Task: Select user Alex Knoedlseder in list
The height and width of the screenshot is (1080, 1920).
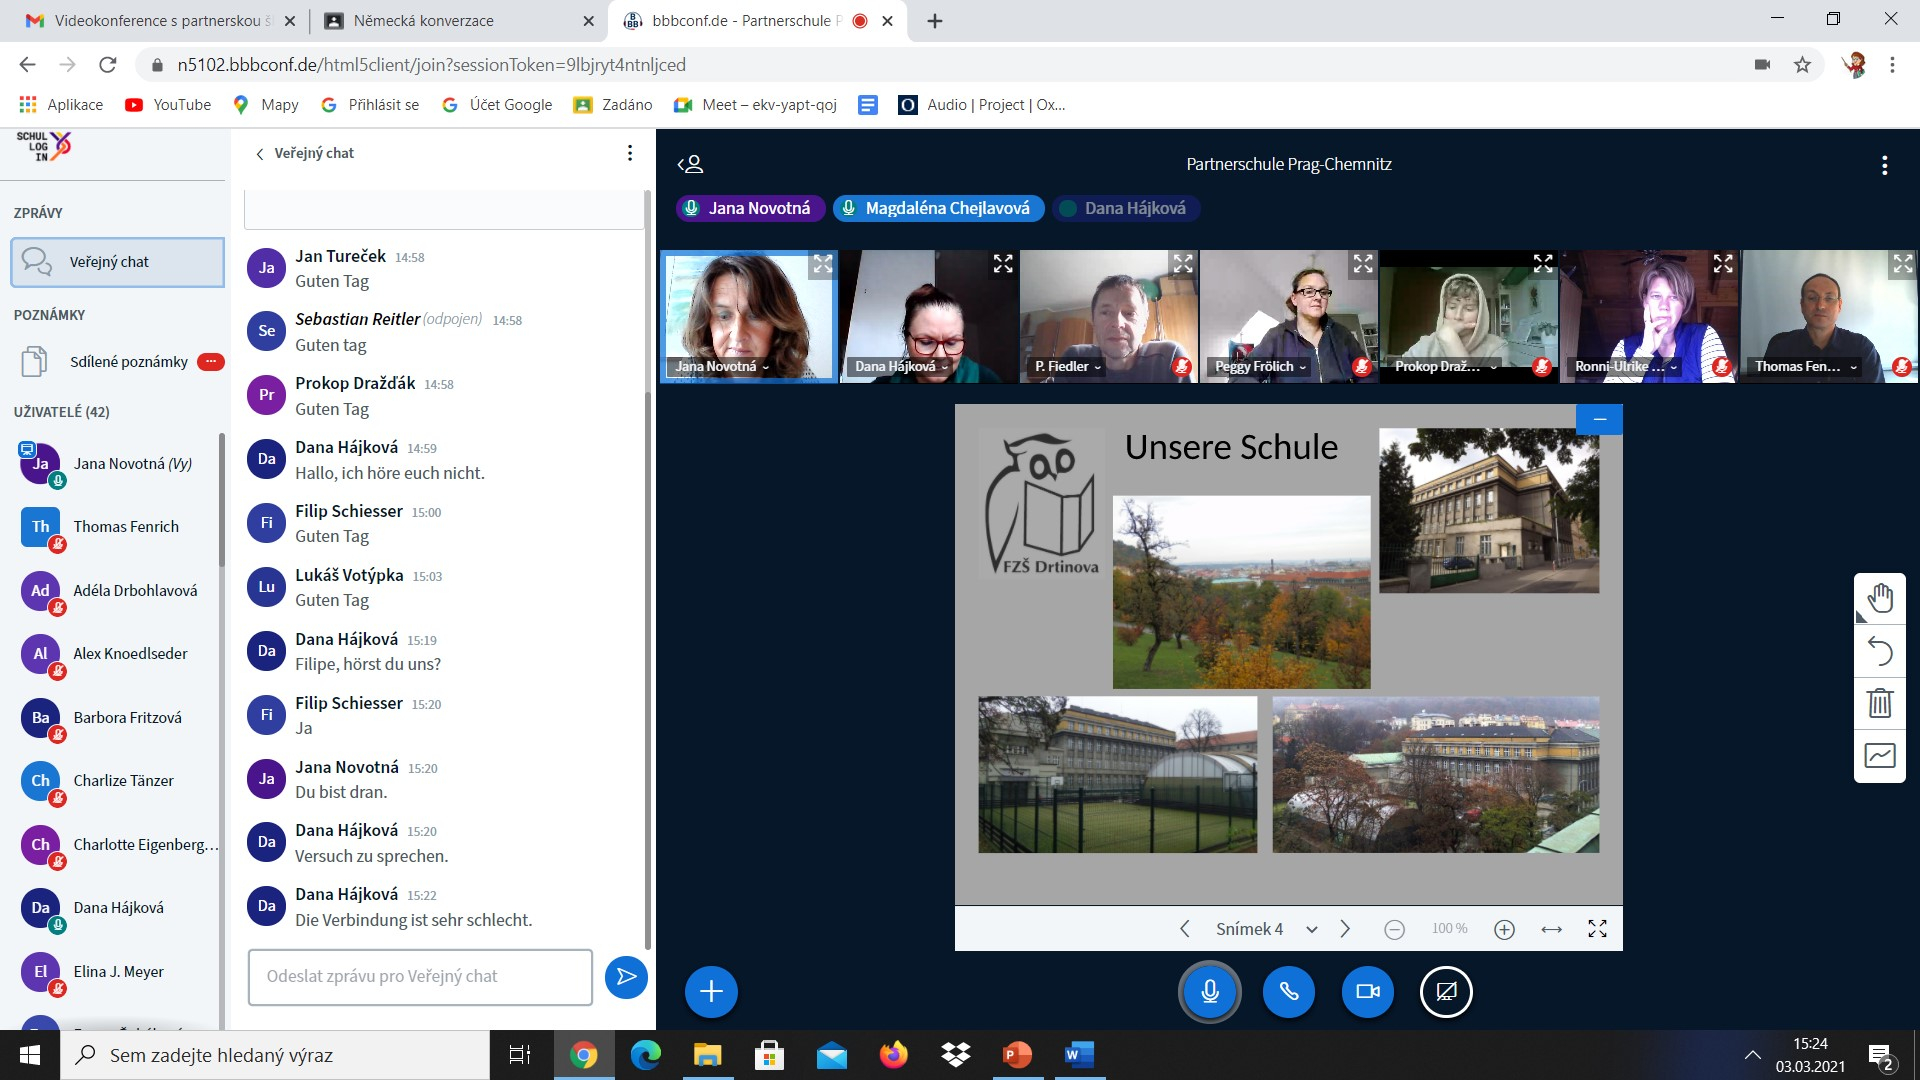Action: [x=117, y=655]
